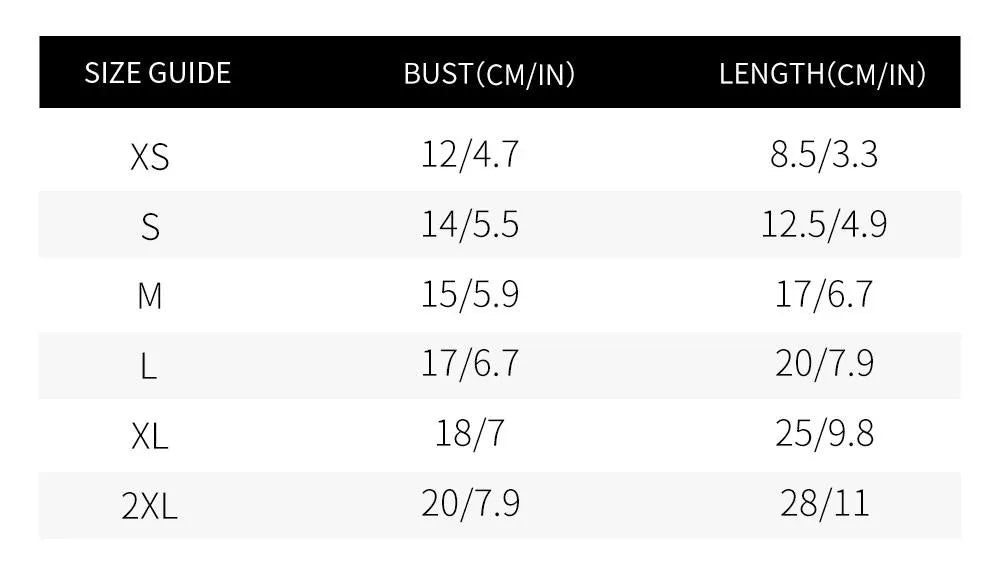Screen dimensions: 1000x580
Task: Click length value 8.5/3.3
Action: (824, 154)
